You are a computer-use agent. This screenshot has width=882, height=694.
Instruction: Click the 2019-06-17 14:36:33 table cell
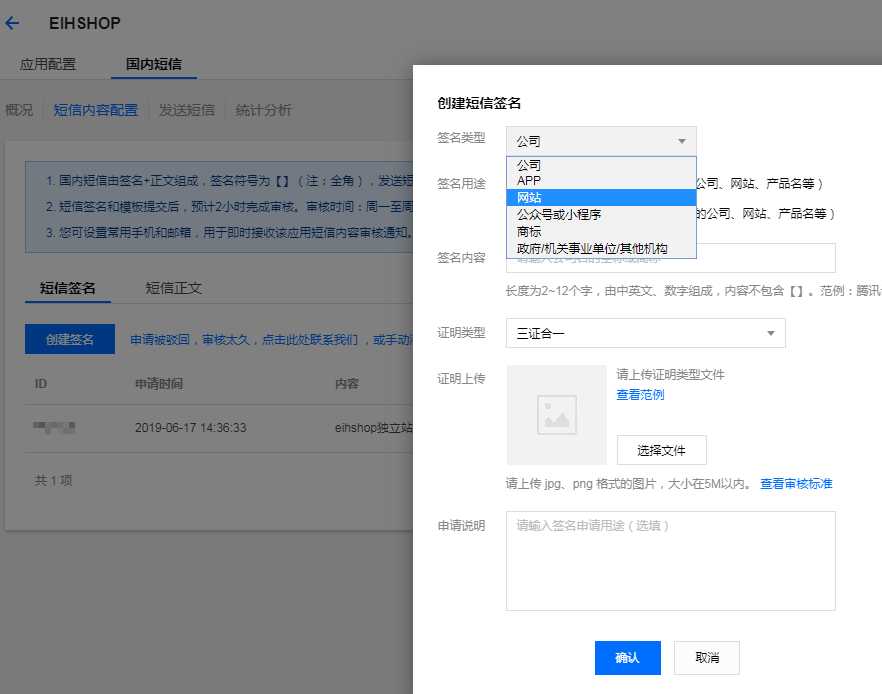coord(191,428)
